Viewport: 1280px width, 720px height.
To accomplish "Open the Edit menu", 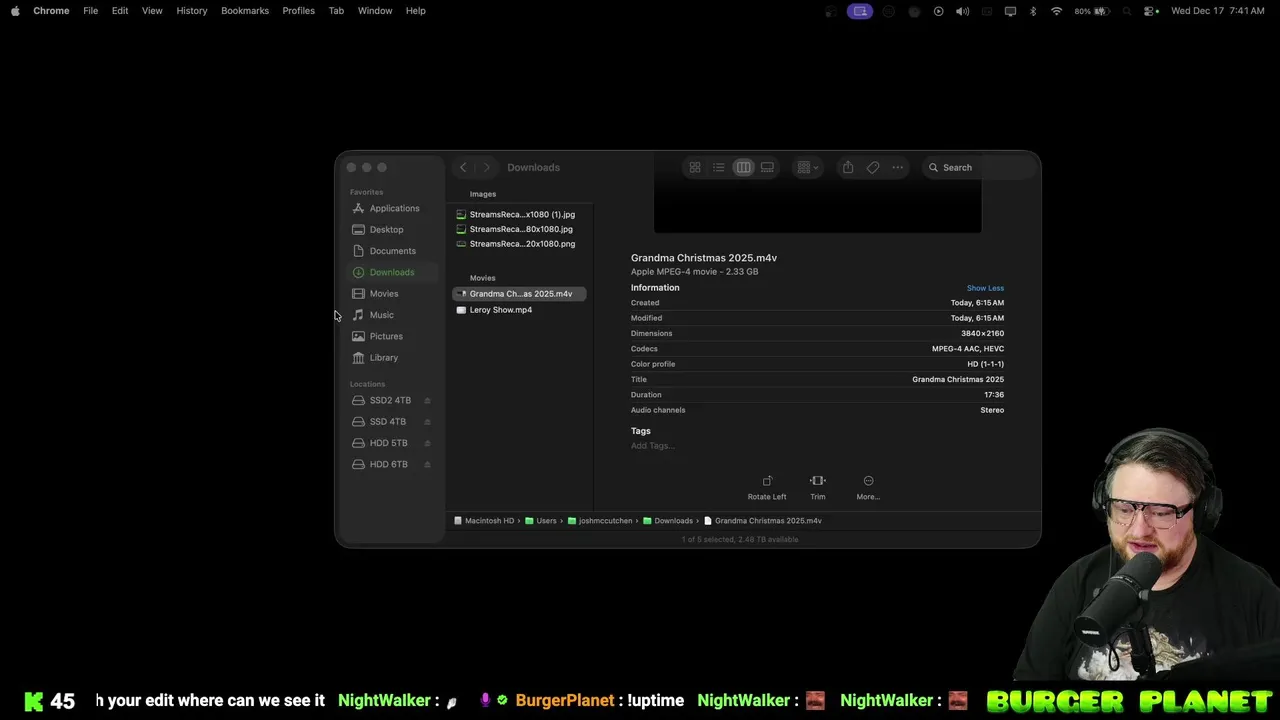I will click(120, 11).
